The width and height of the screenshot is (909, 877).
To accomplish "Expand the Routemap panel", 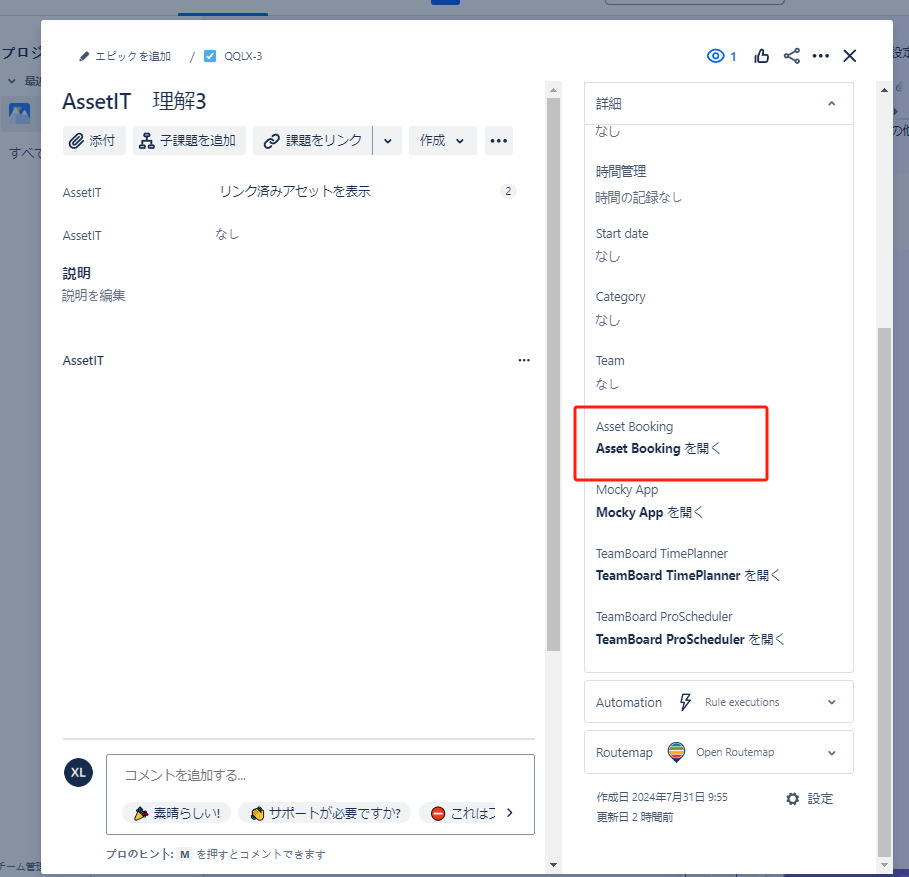I will click(831, 752).
